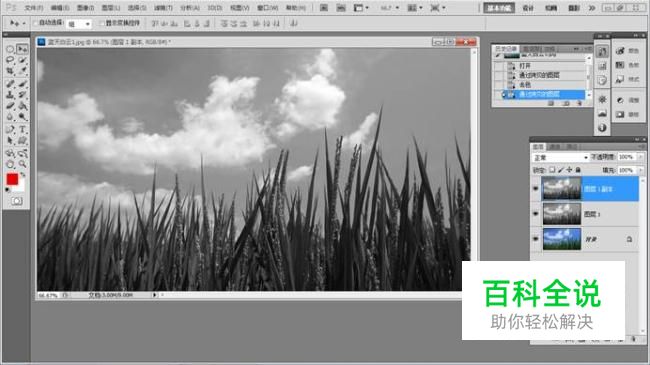650x365 pixels.
Task: Select the Blur tool
Action: 10,117
